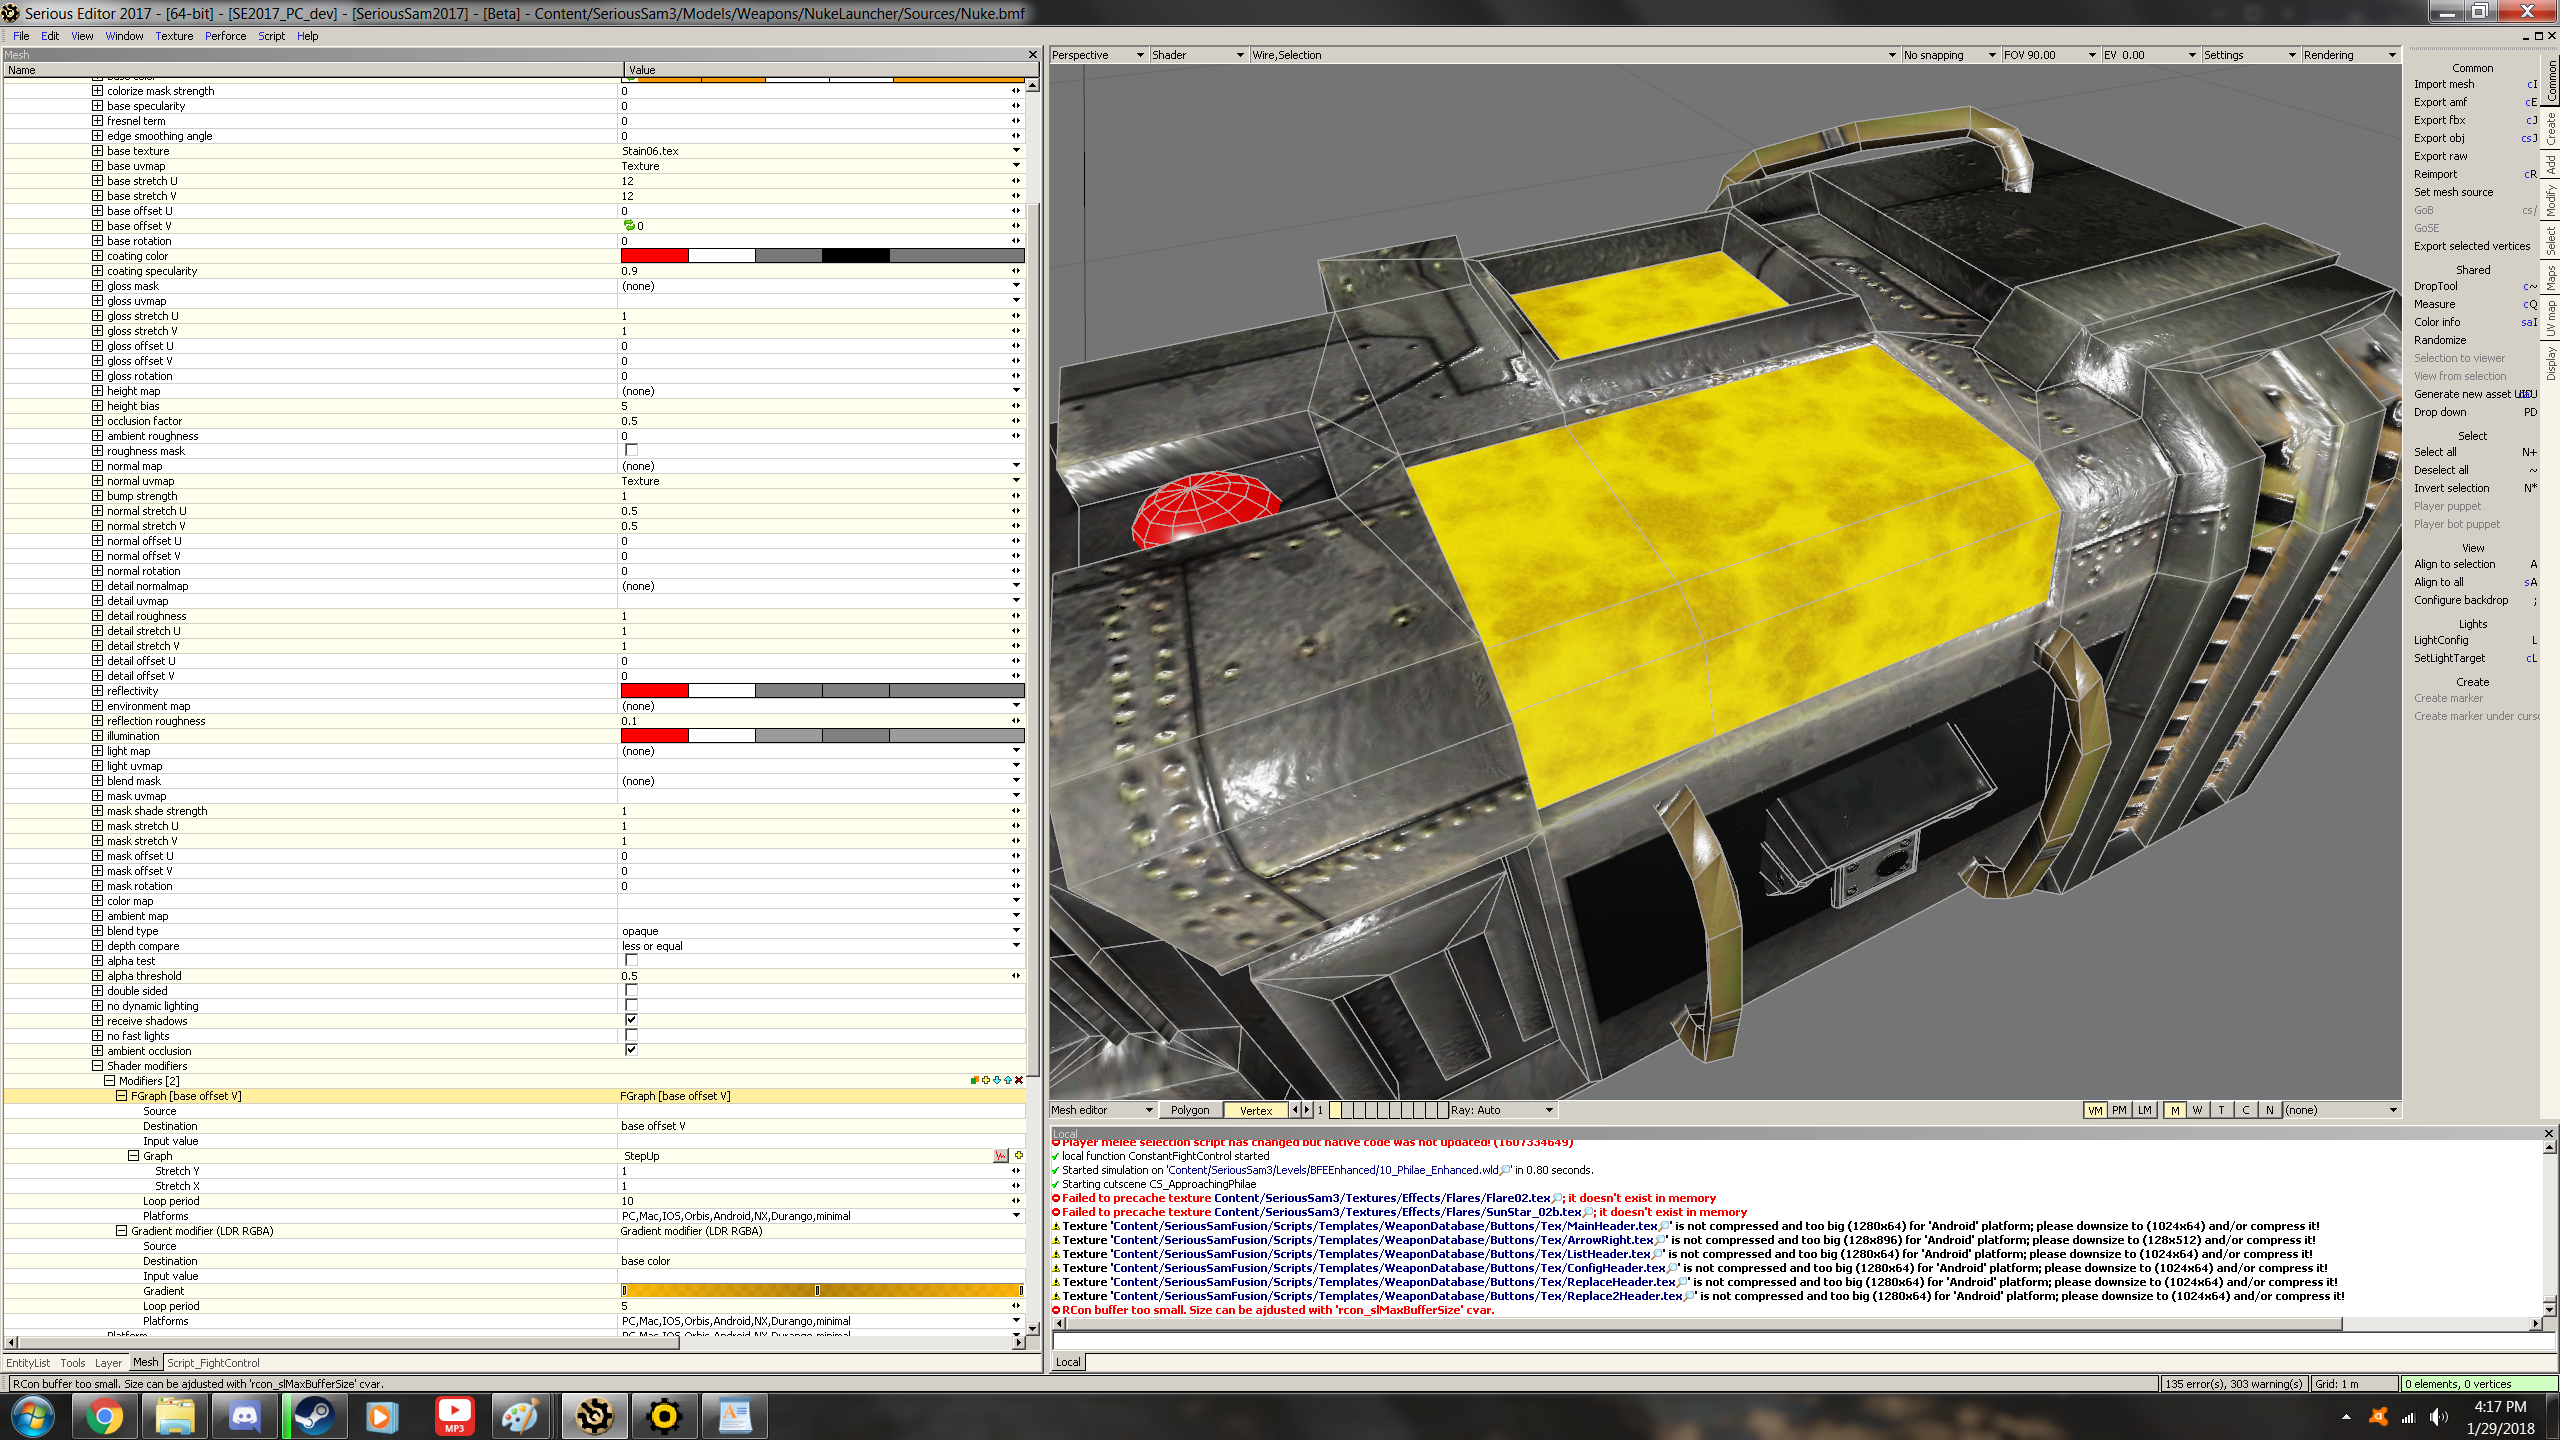Delete modifier with the red X icon

pos(1019,1080)
